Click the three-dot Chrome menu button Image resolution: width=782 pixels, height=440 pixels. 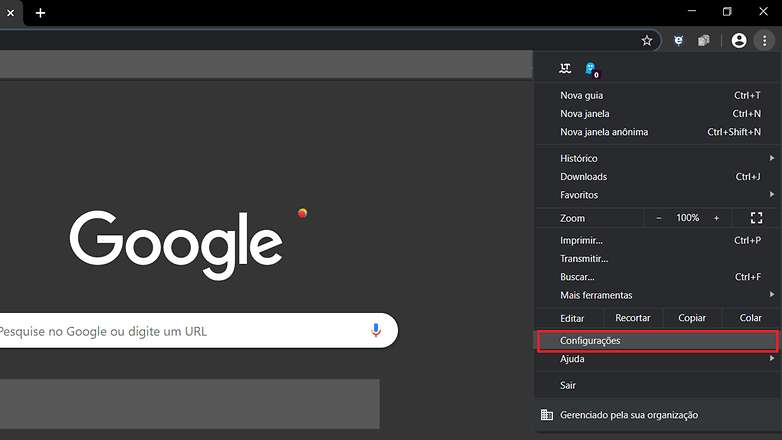tap(765, 40)
